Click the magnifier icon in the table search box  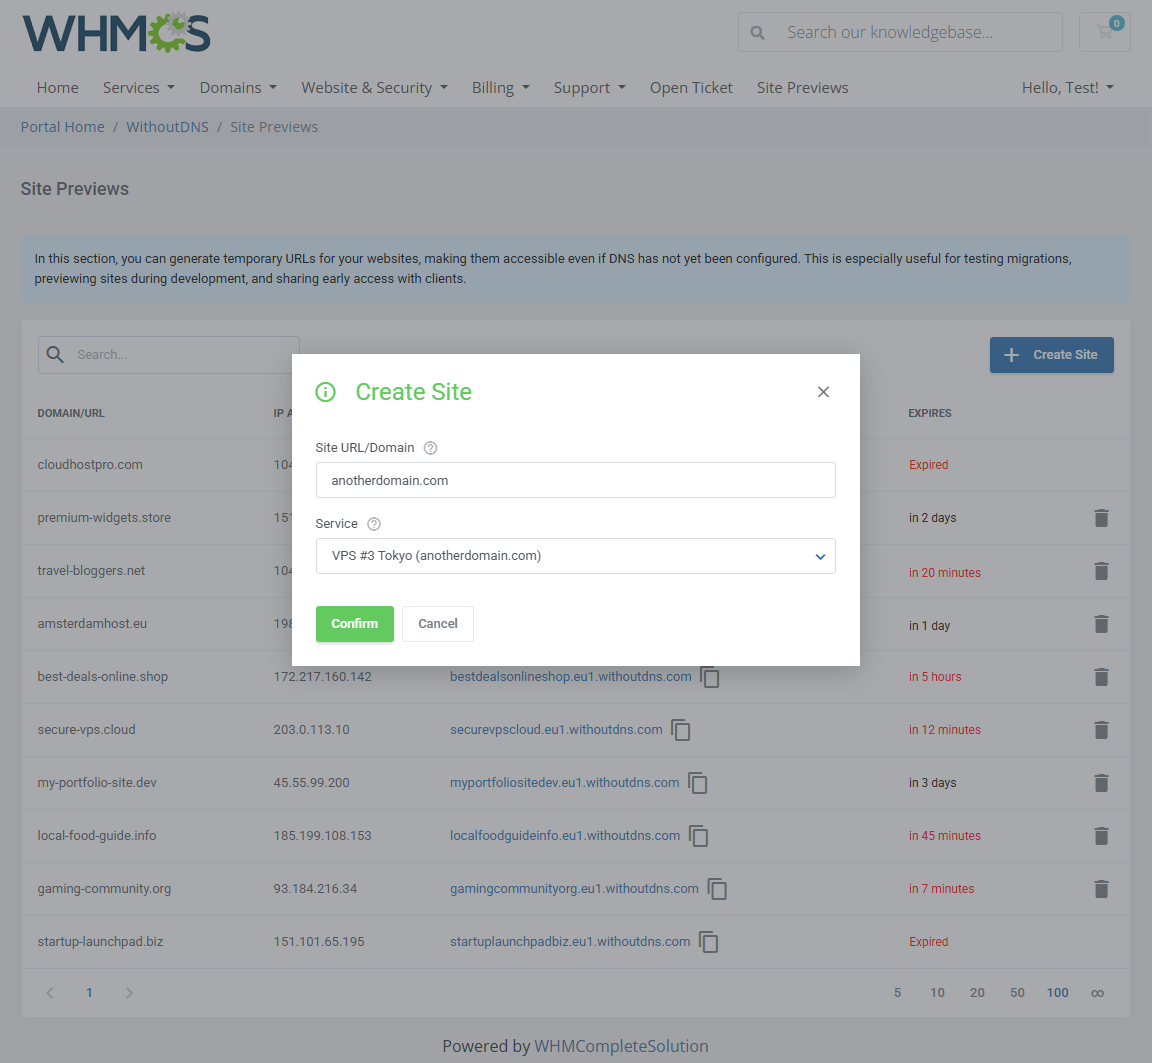(55, 354)
